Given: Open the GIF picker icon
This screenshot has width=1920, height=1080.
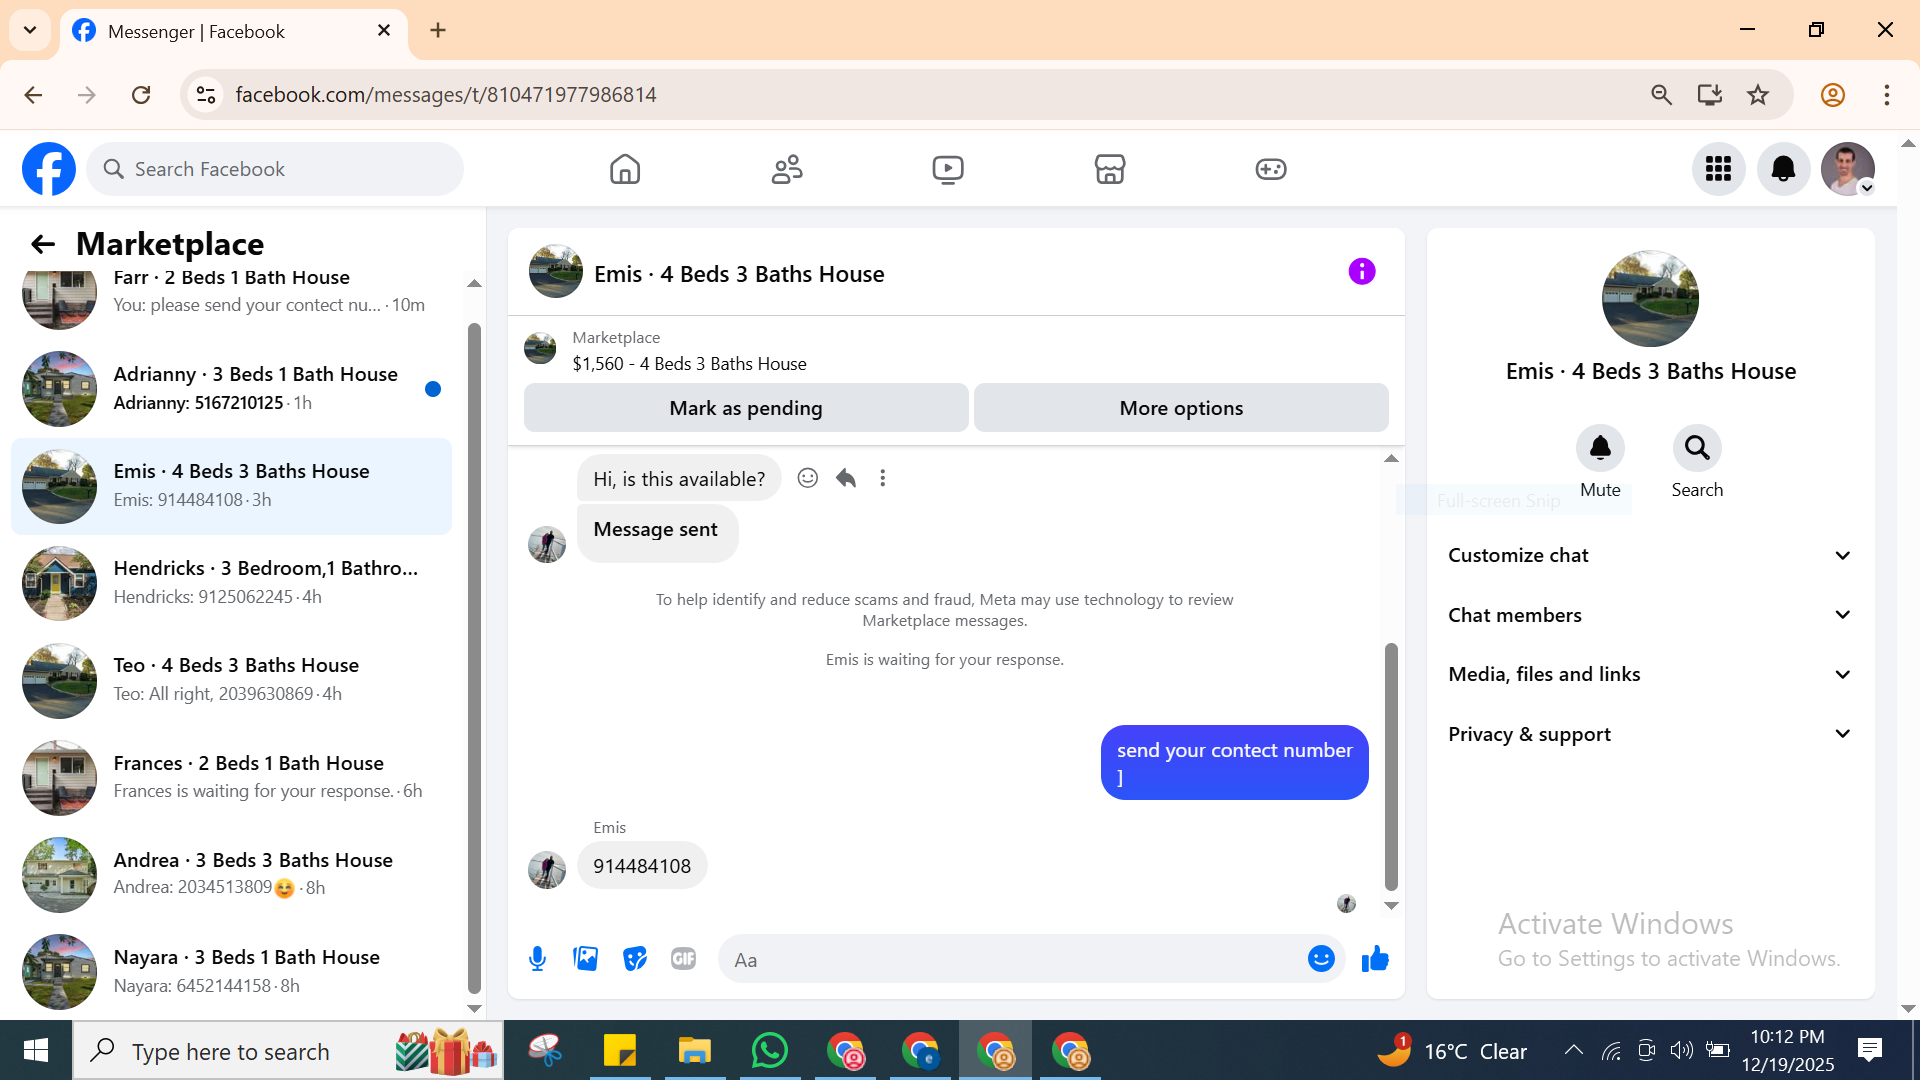Looking at the screenshot, I should click(683, 959).
